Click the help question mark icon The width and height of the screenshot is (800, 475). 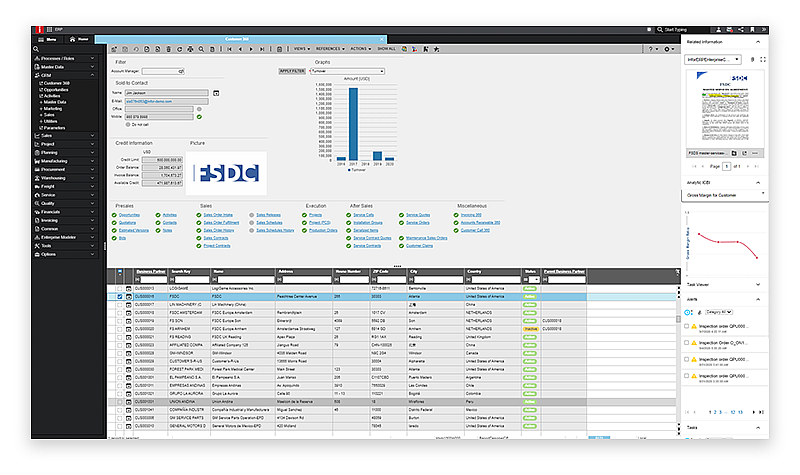[x=651, y=48]
